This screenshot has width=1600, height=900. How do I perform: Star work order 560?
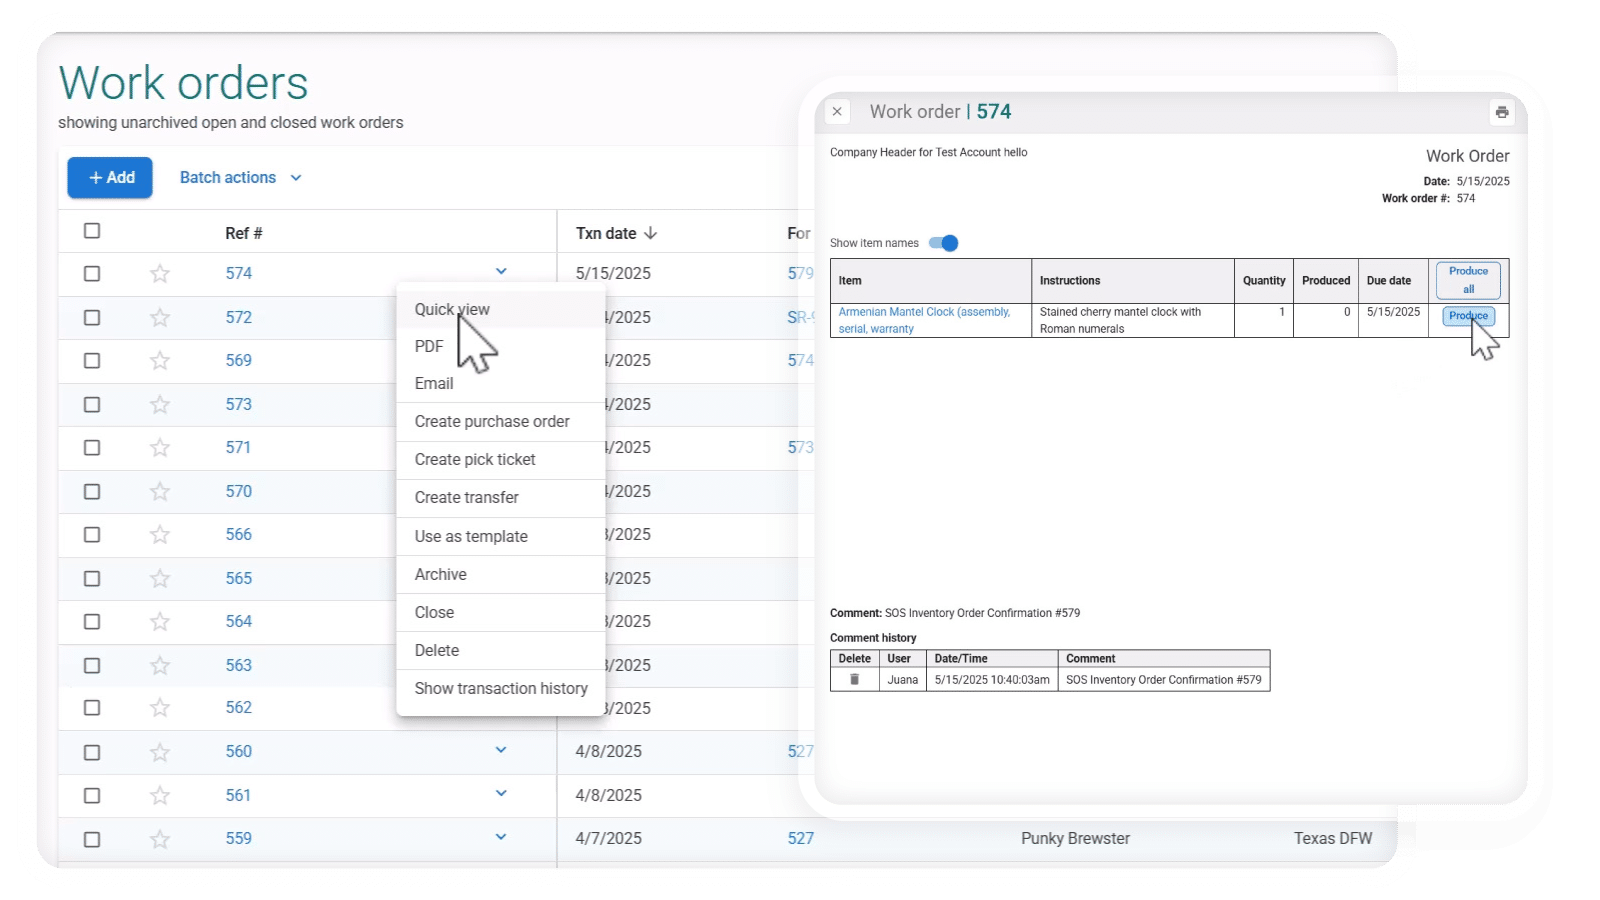[160, 752]
